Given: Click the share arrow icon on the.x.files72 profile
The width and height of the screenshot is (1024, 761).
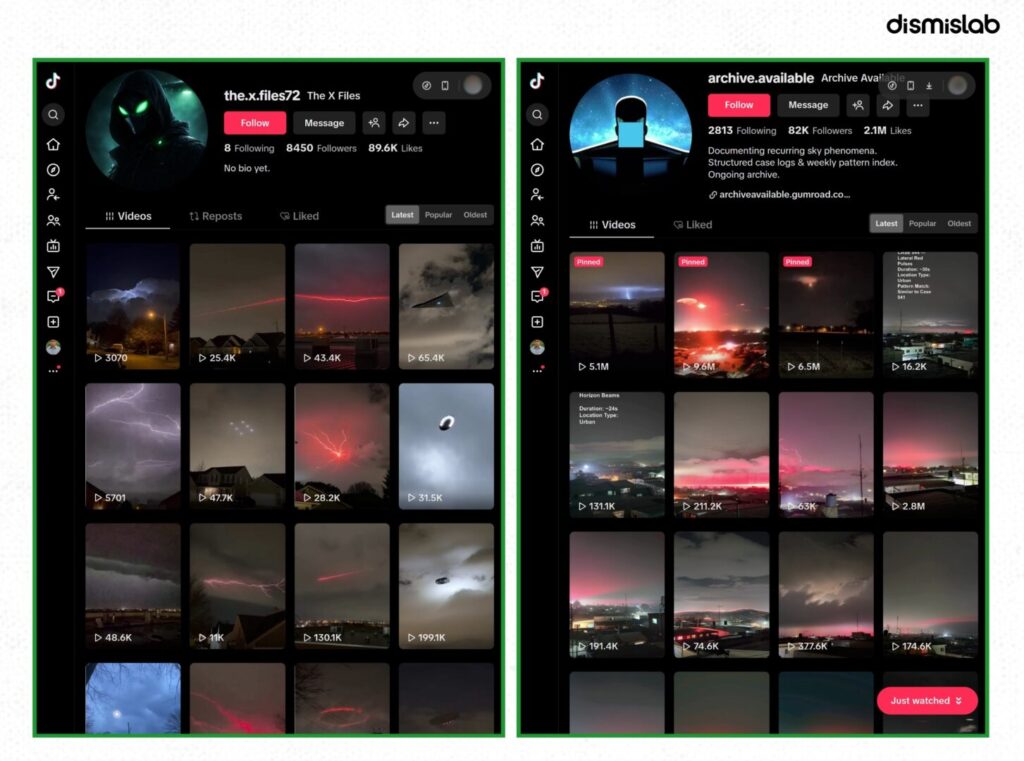Looking at the screenshot, I should click(404, 123).
